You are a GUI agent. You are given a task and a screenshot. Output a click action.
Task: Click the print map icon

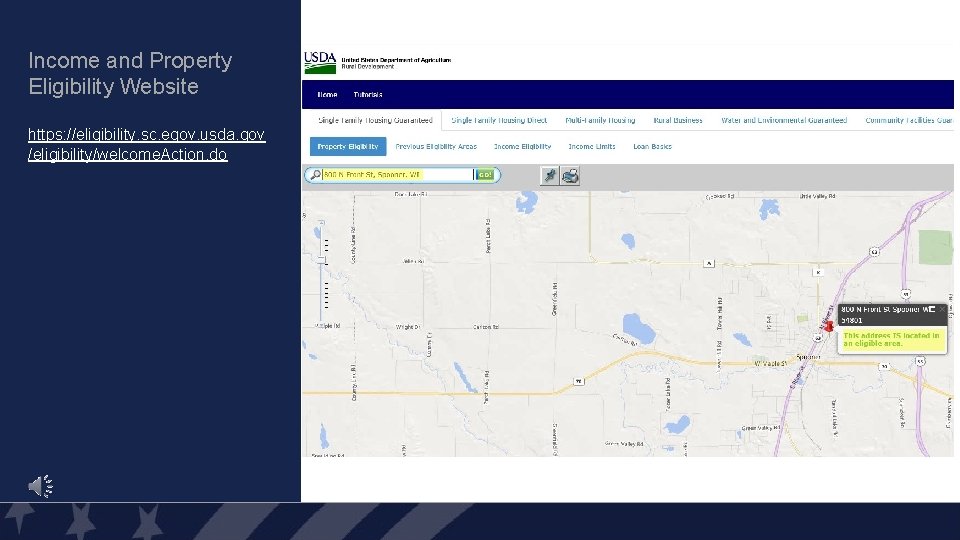[x=570, y=176]
